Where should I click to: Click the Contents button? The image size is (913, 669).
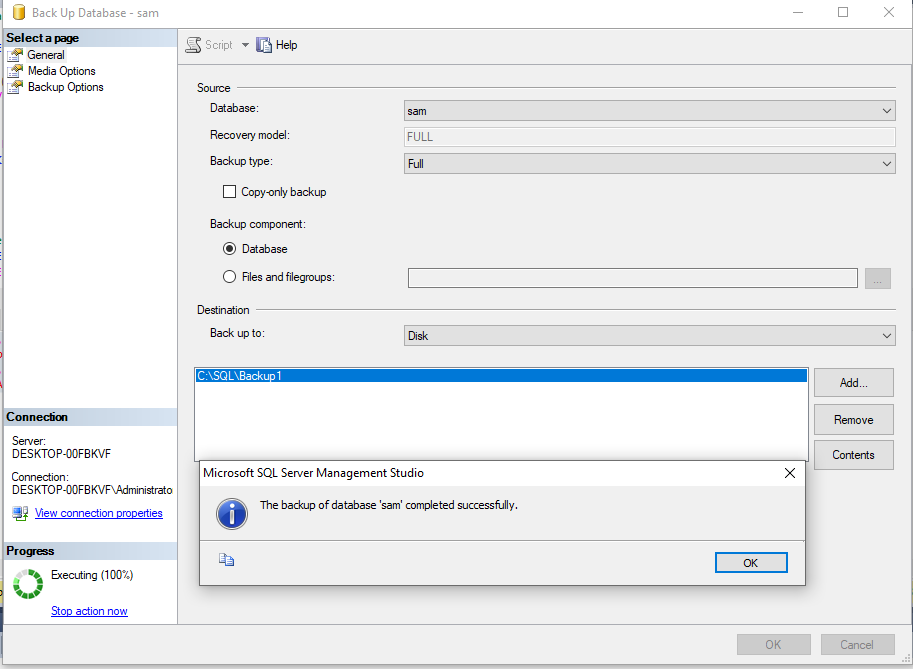tap(854, 455)
